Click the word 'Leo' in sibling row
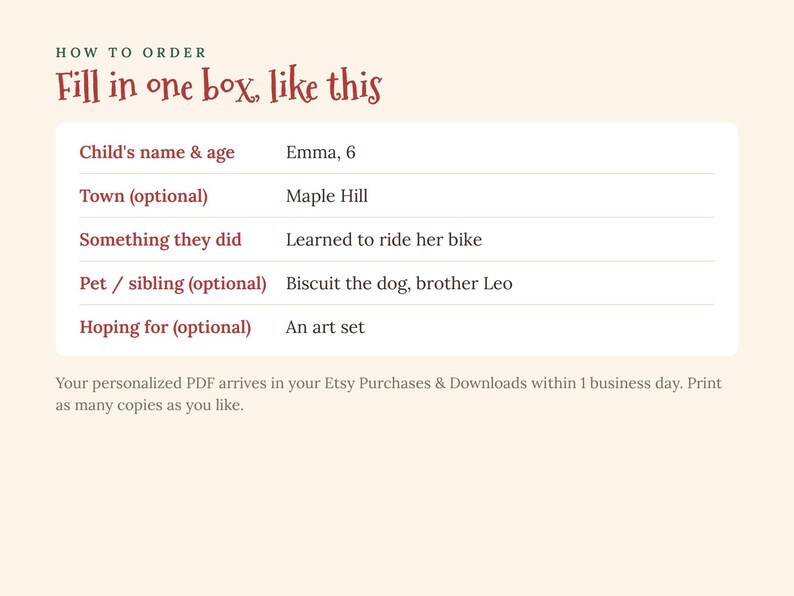The height and width of the screenshot is (596, 794). coord(498,284)
